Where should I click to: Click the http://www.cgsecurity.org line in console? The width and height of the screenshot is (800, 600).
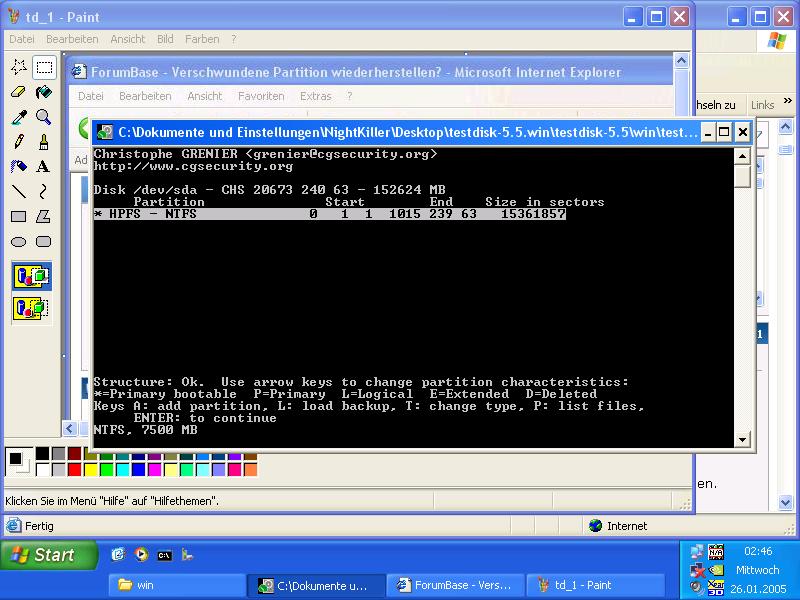pos(193,166)
